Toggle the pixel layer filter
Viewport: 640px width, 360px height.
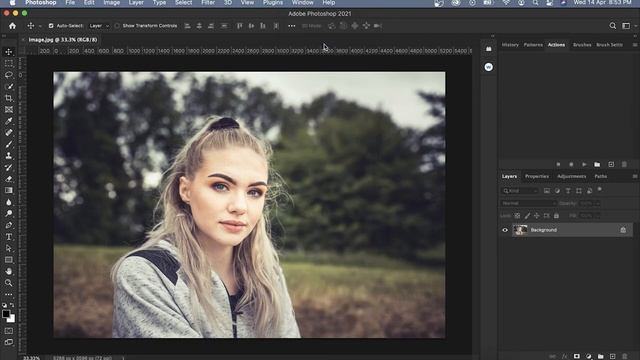(547, 191)
